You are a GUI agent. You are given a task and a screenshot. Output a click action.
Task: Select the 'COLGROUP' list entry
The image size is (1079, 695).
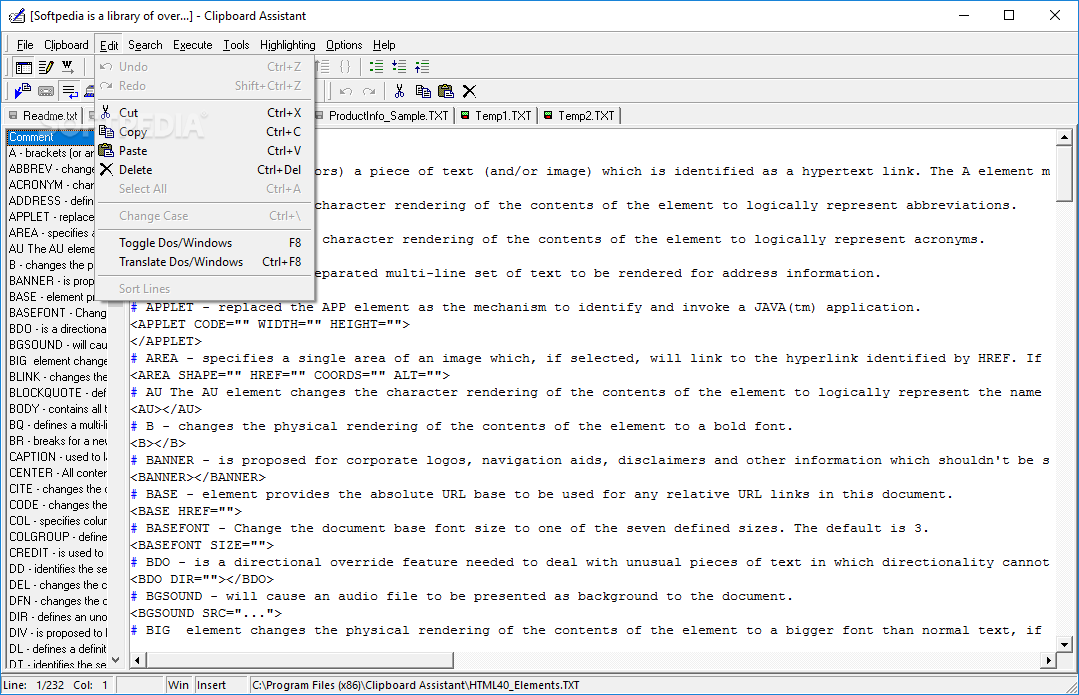coord(58,537)
